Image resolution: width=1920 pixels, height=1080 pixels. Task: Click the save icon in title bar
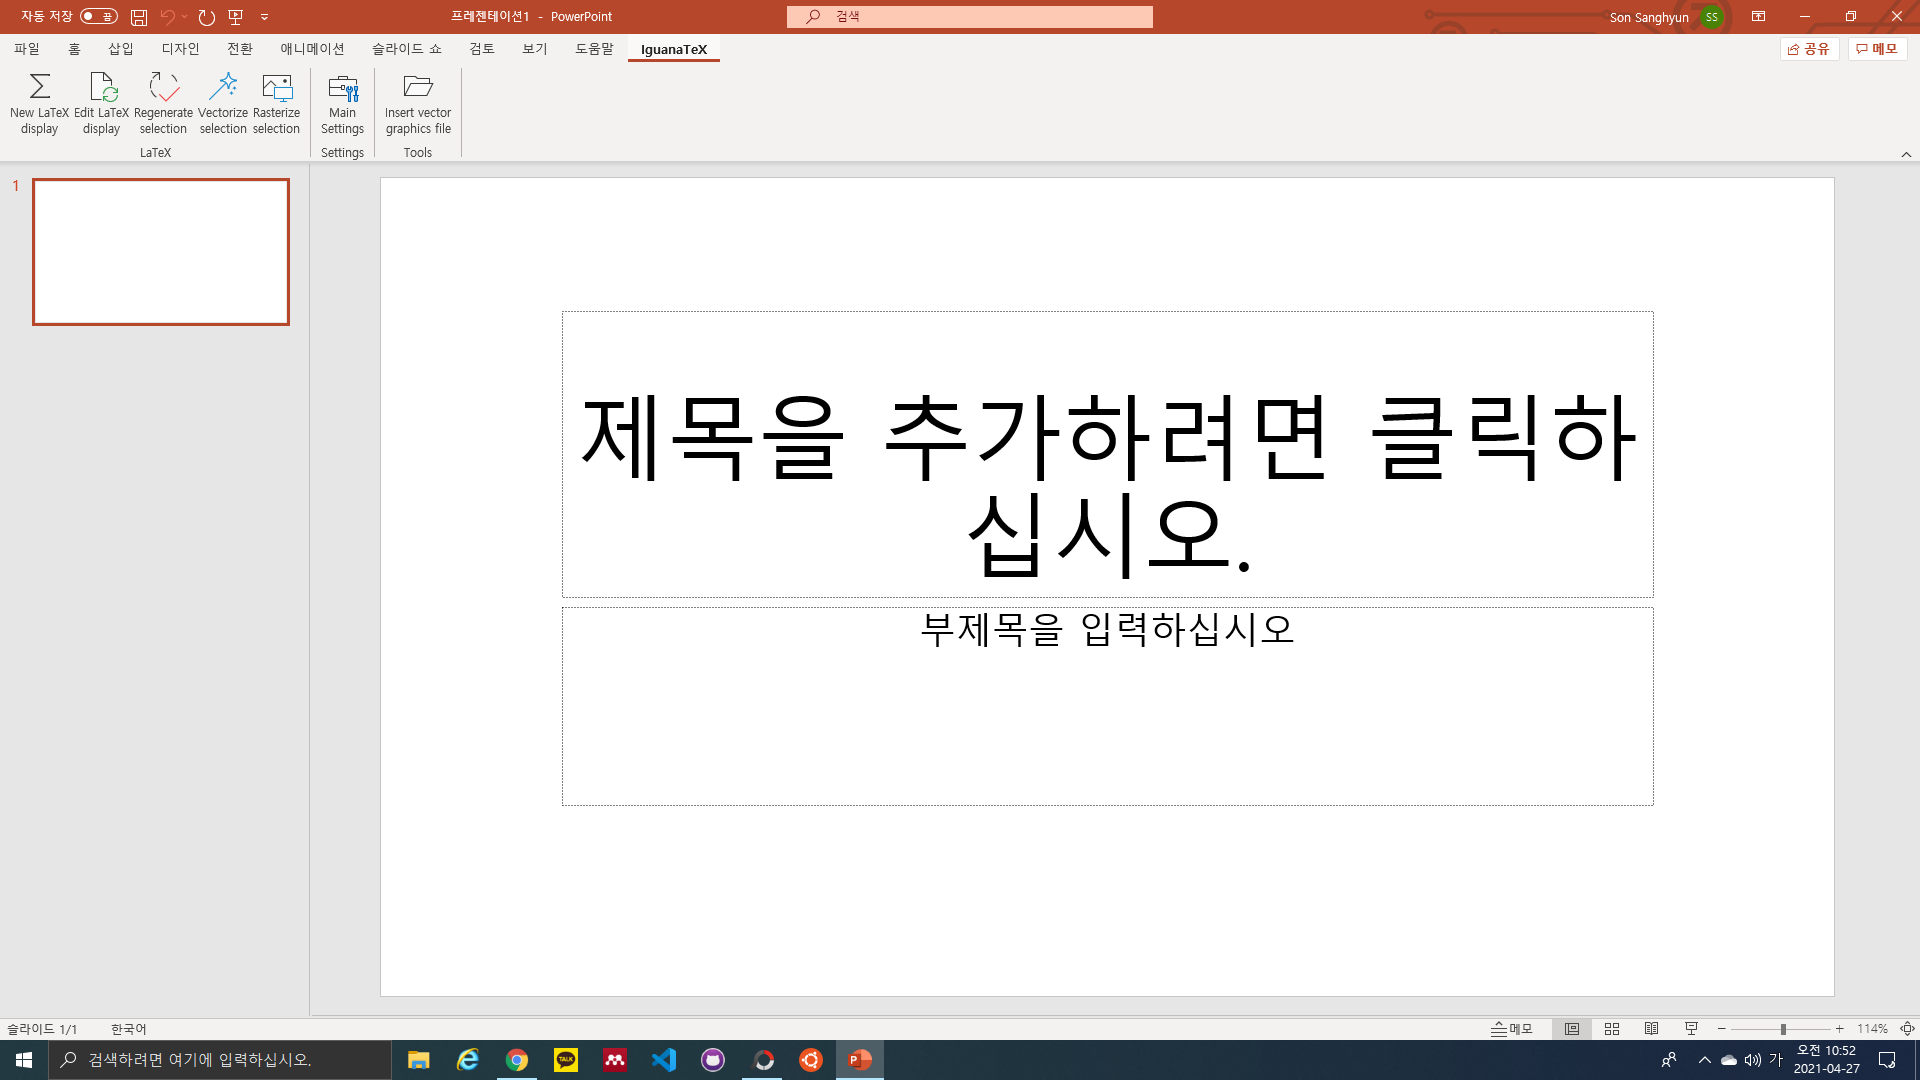tap(139, 17)
